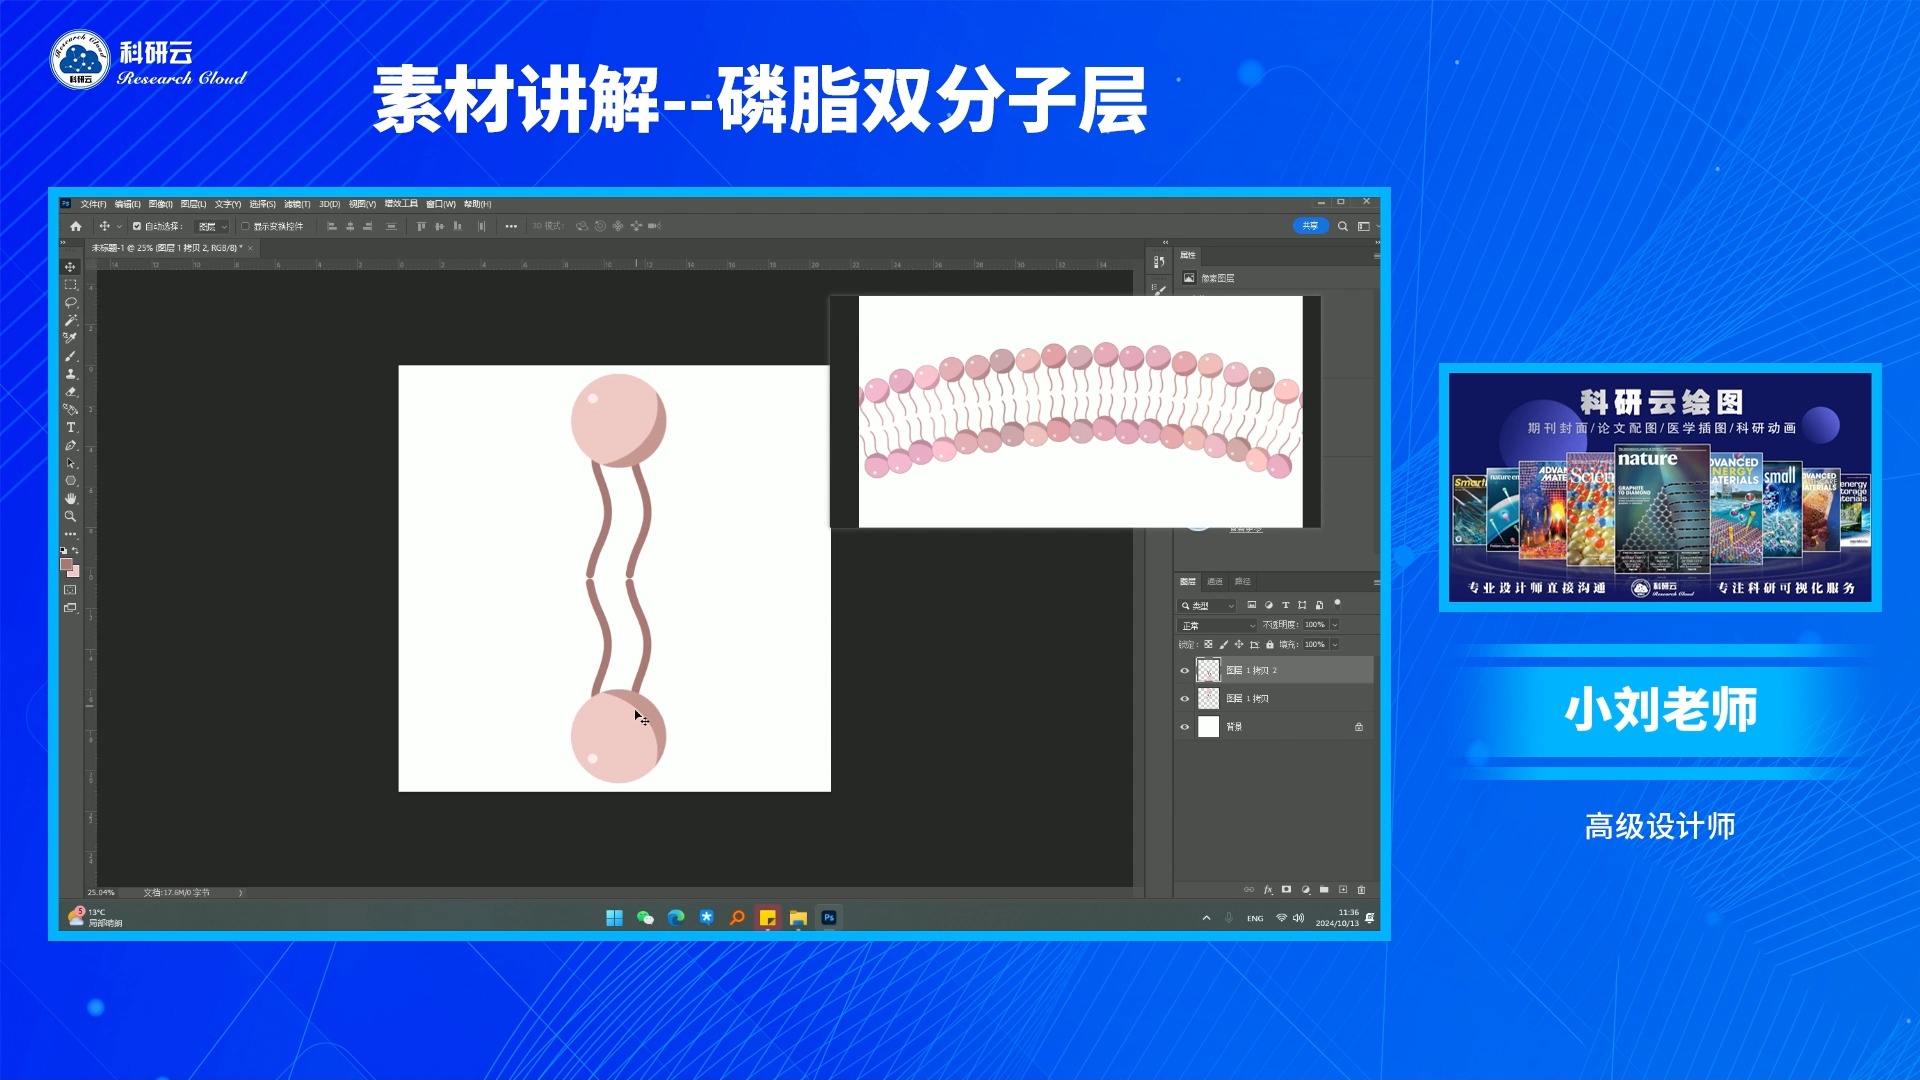The image size is (1920, 1080).
Task: Open the 图层 auto-select dropdown
Action: click(212, 227)
